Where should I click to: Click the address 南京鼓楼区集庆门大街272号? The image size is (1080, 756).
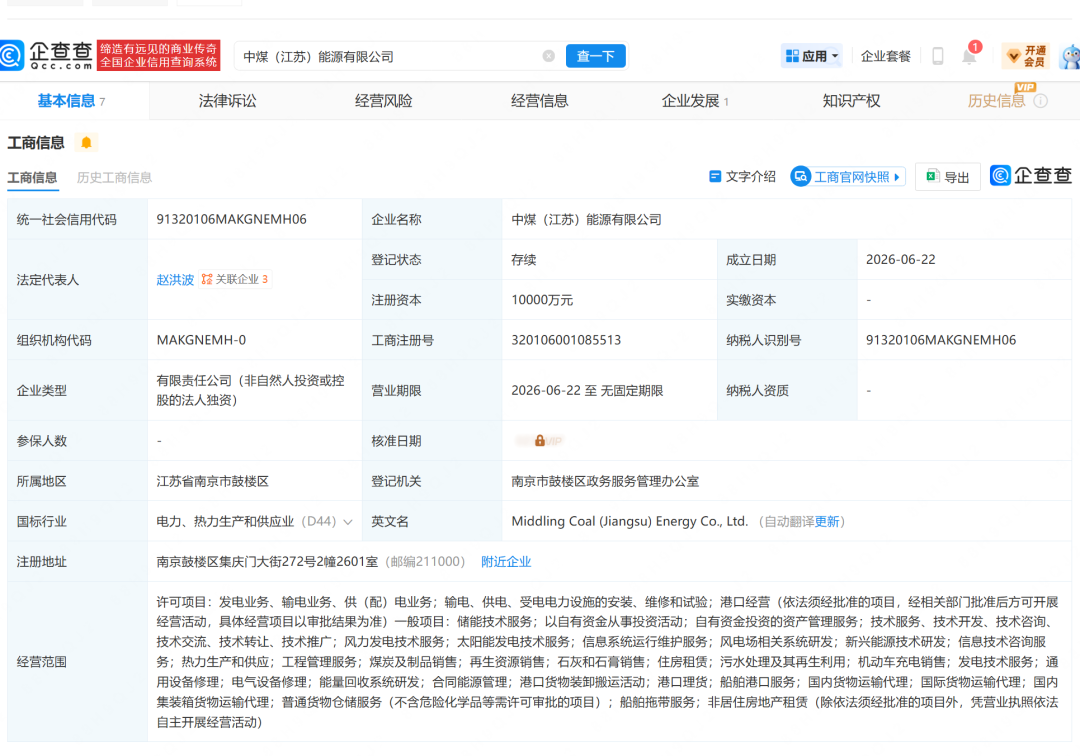click(267, 562)
